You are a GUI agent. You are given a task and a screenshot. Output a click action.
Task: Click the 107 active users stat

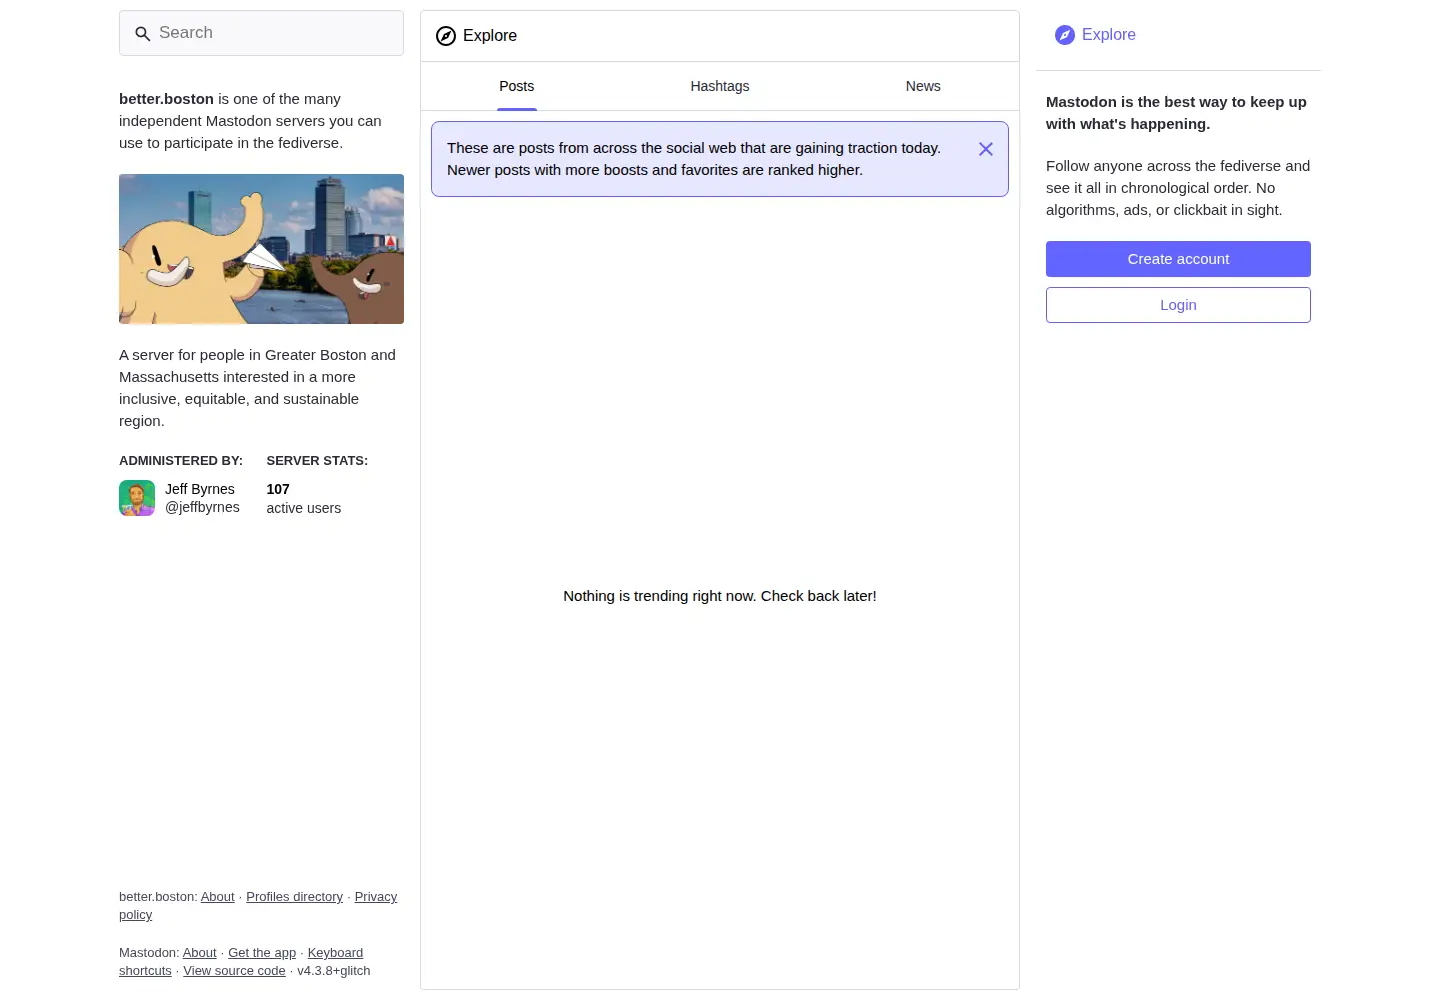point(303,498)
